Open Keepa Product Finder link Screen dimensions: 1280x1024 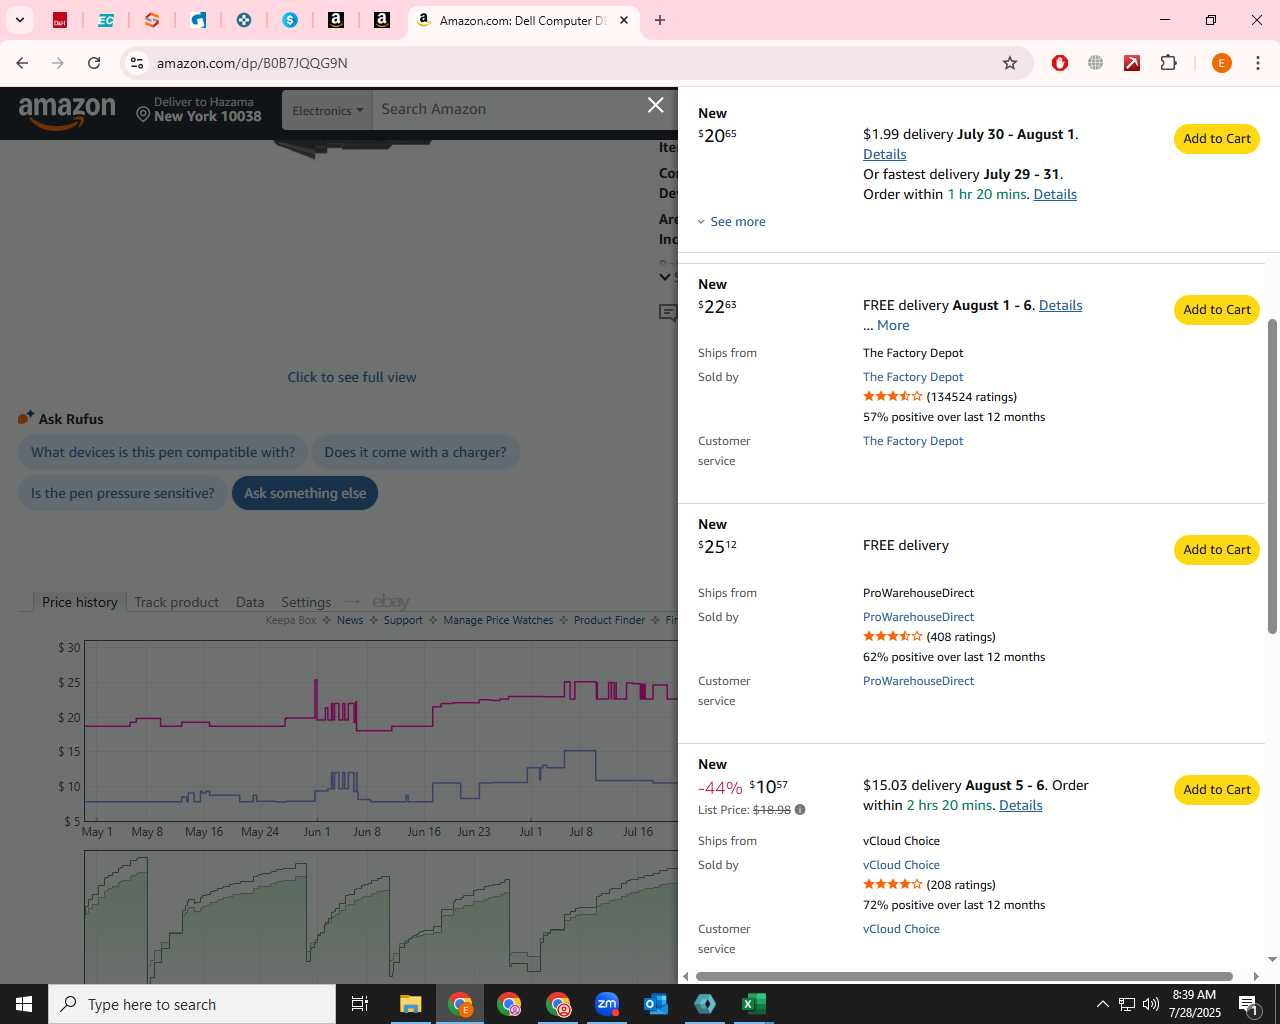coord(609,620)
